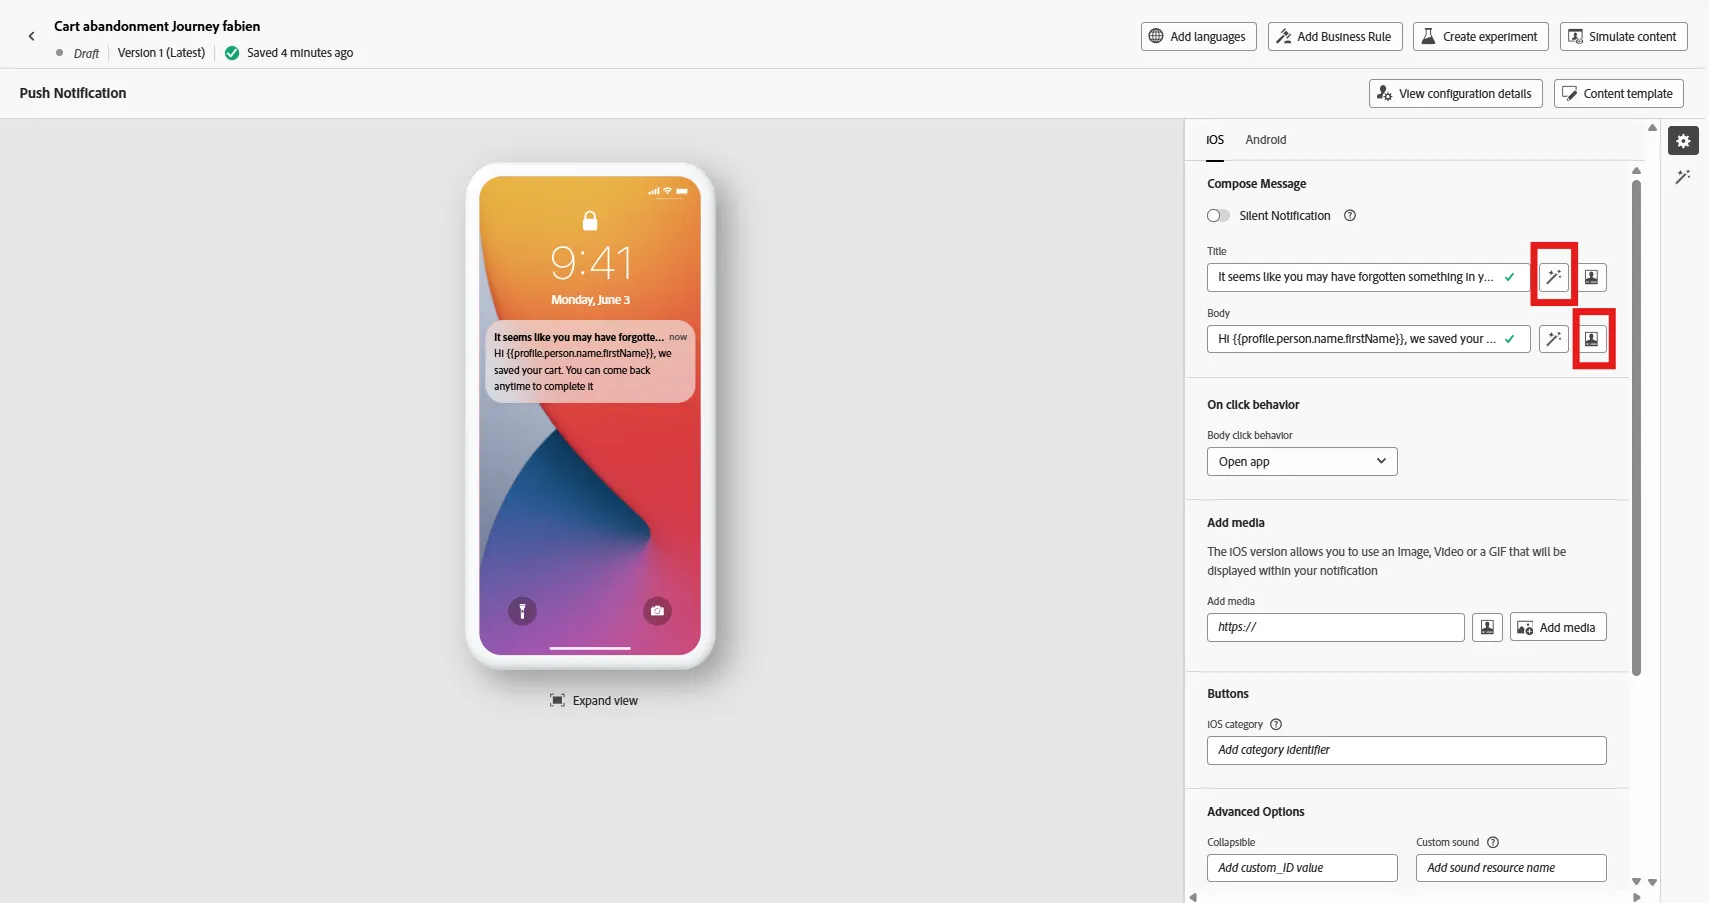1709x903 pixels.
Task: Click the 'Version 1 (Latest)' label
Action: 161,53
